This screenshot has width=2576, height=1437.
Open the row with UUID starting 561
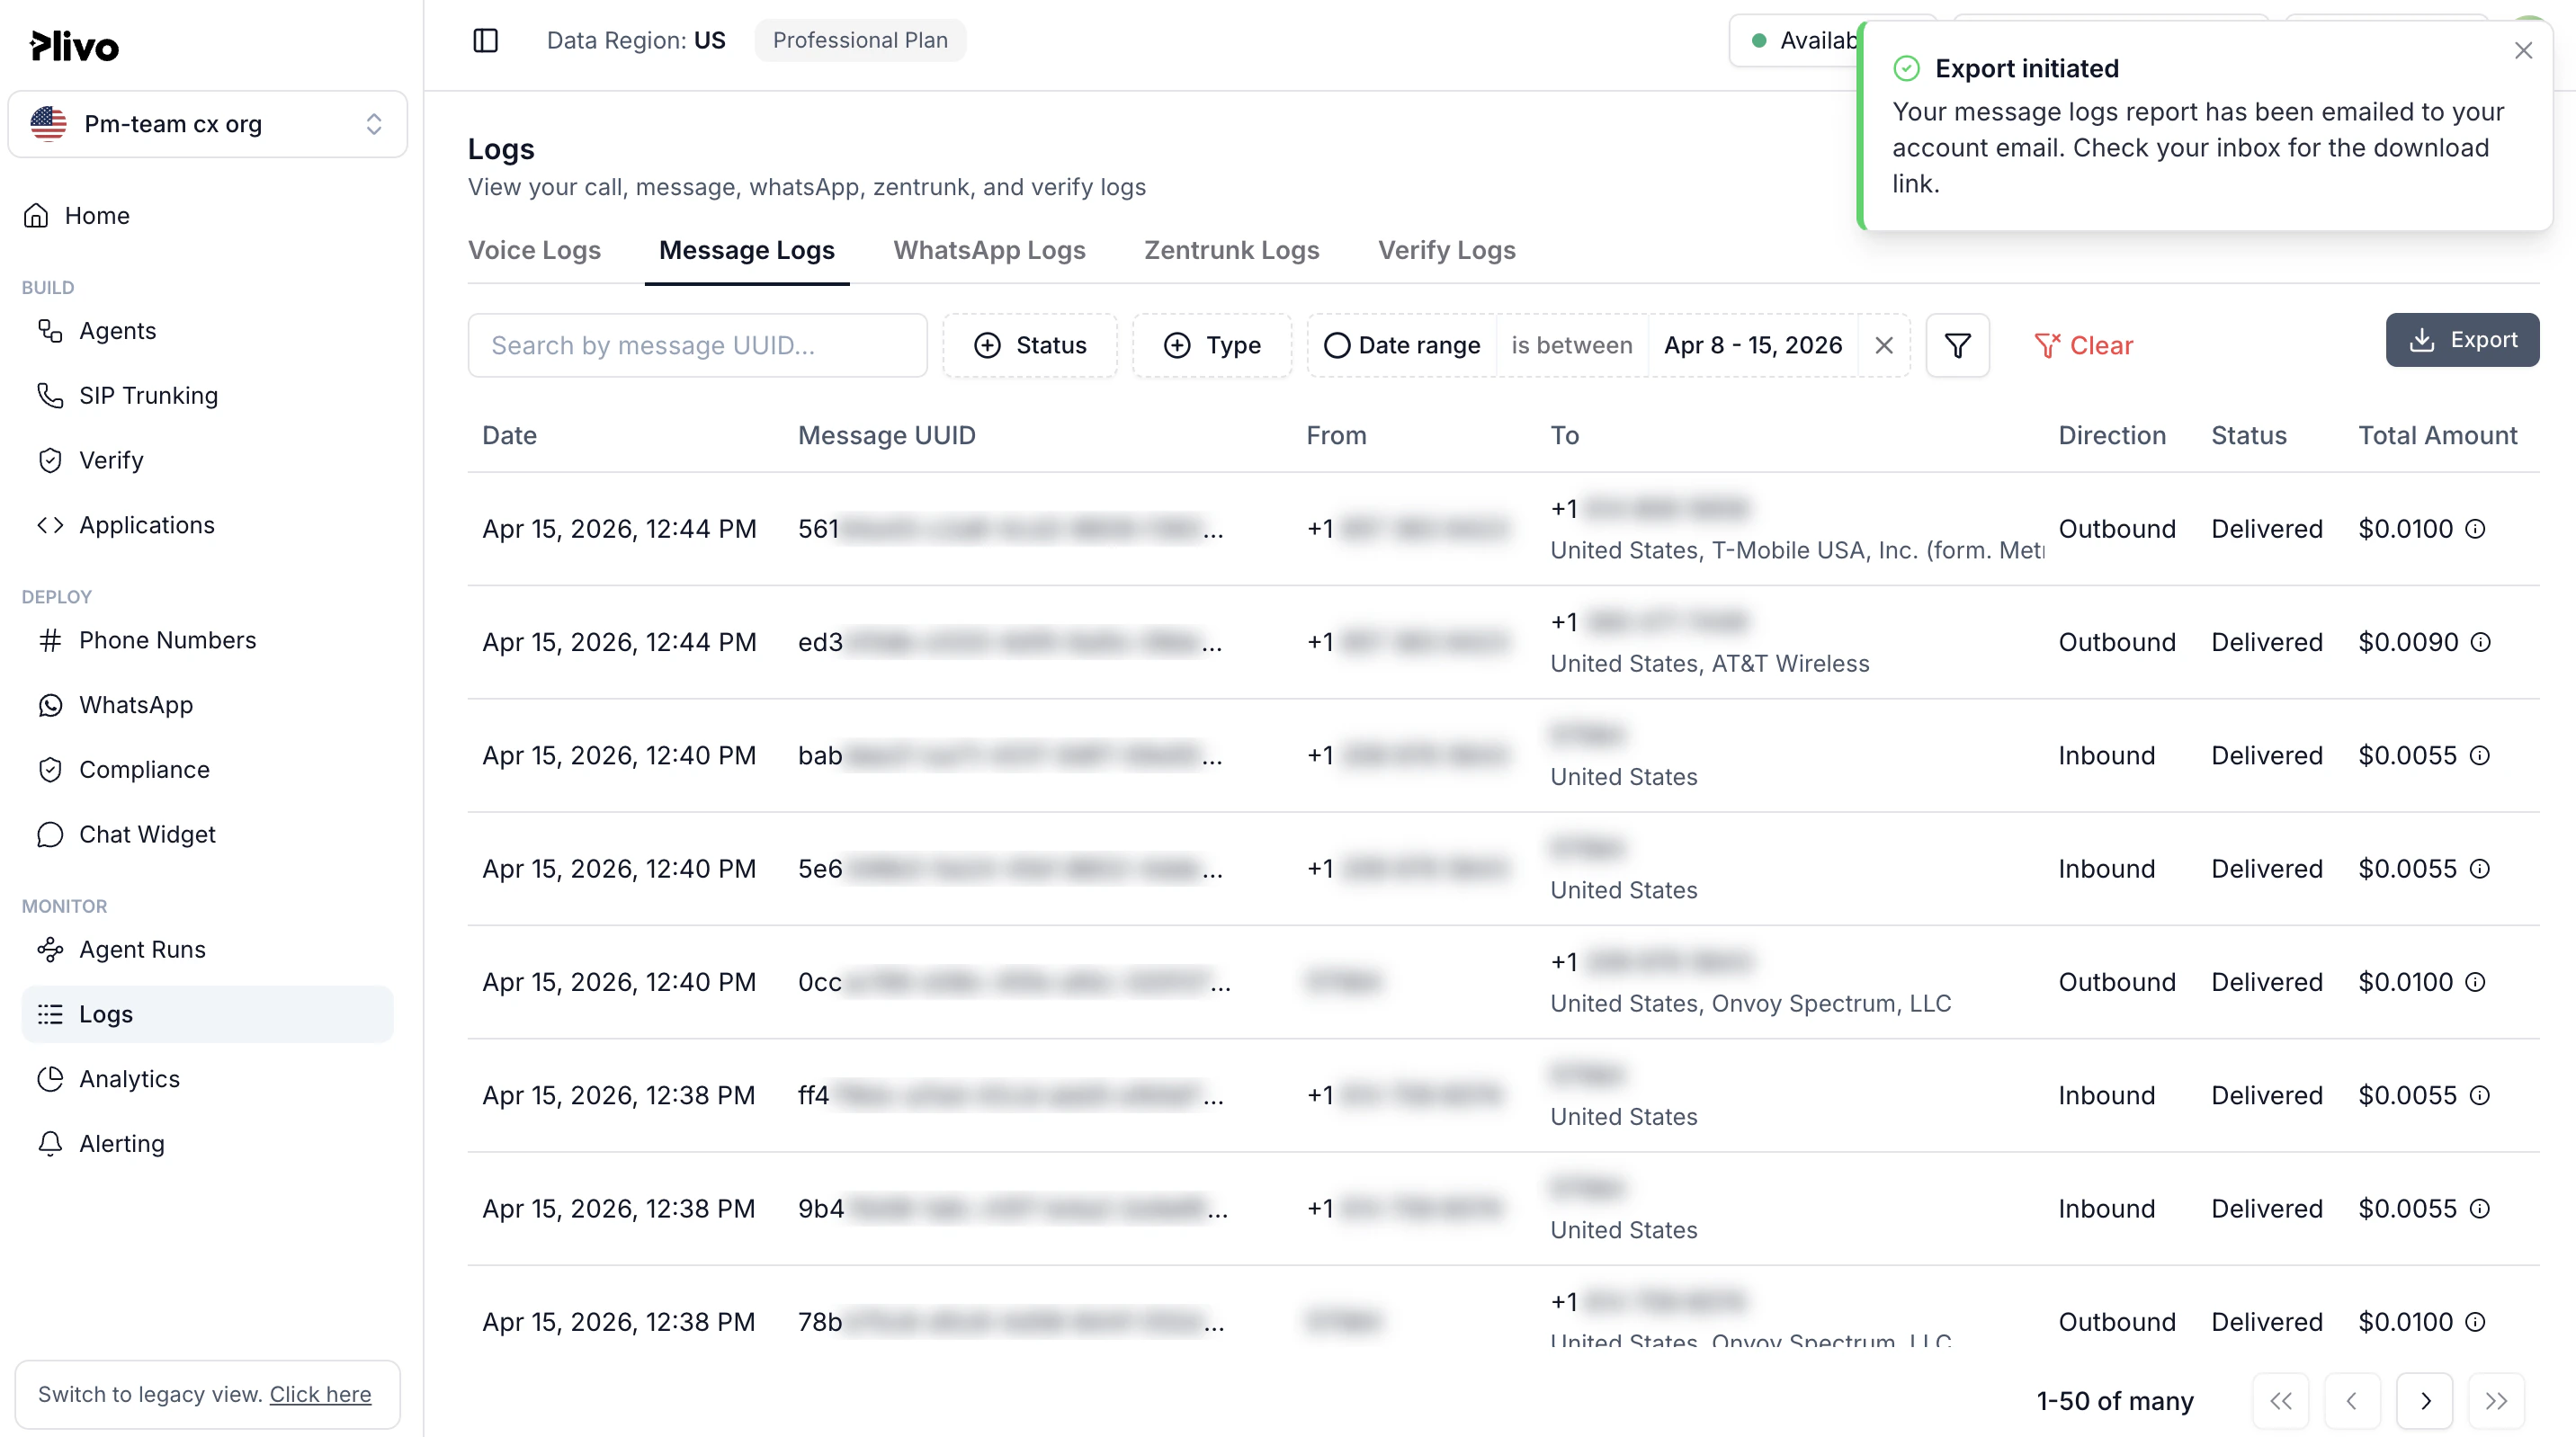point(1503,530)
